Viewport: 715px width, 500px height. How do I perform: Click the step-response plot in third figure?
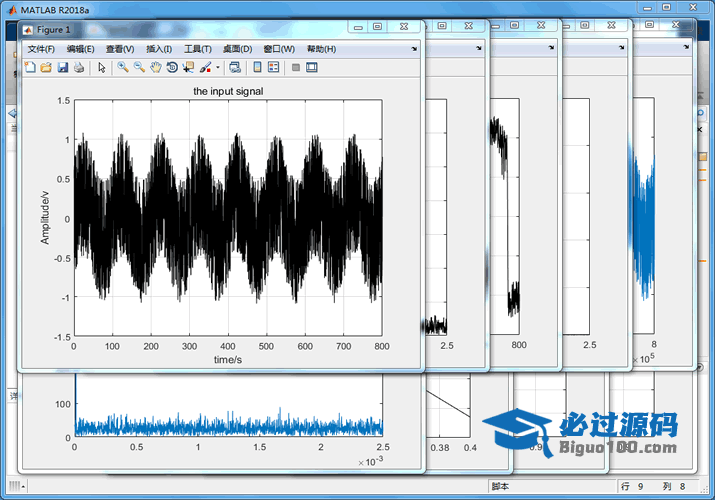pyautogui.click(x=505, y=216)
